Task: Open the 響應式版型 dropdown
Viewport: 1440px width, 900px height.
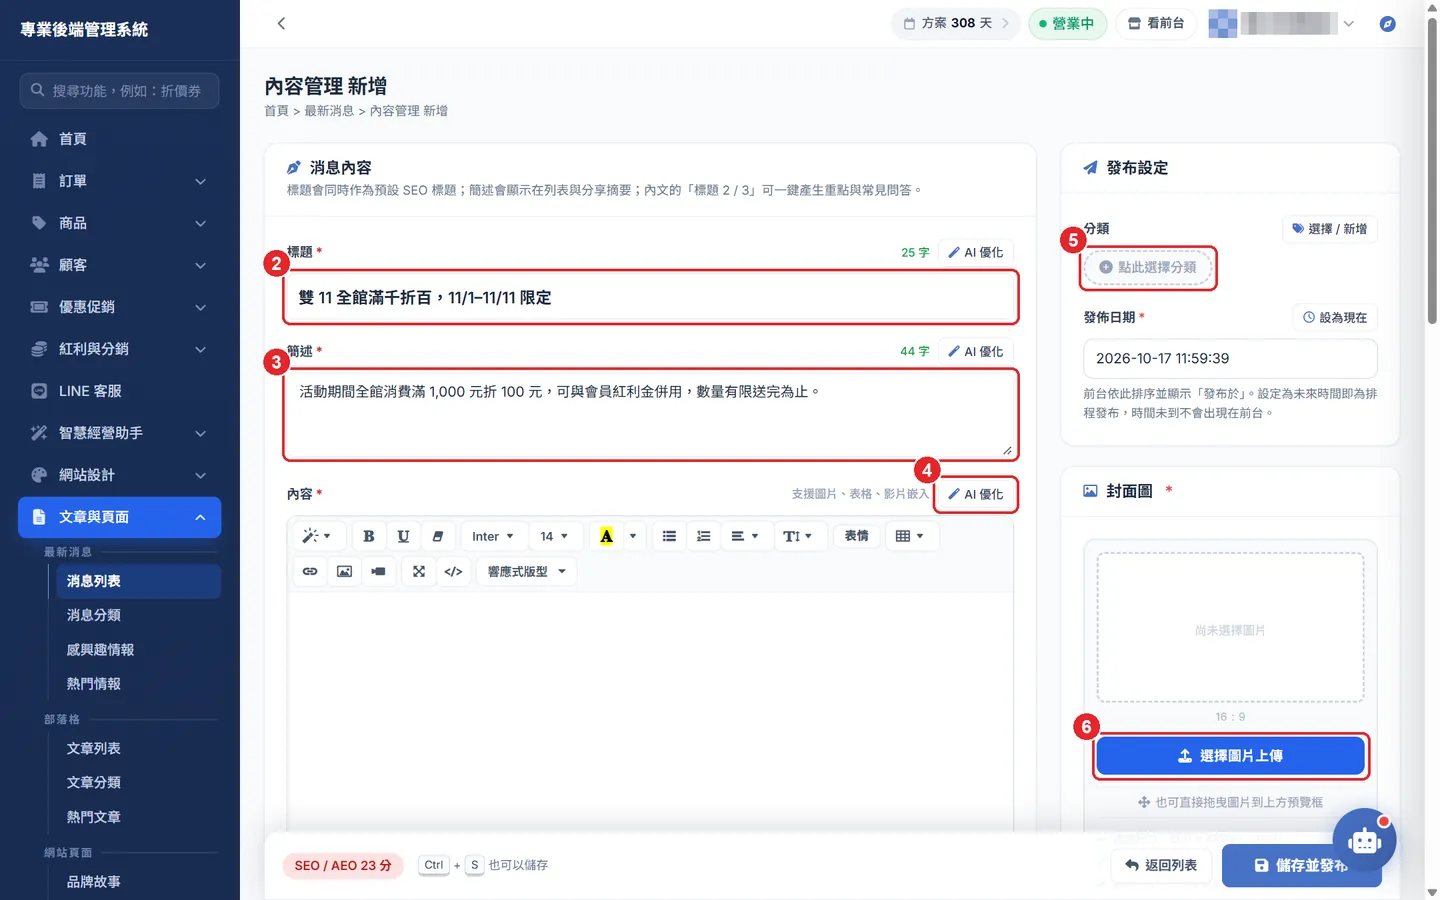Action: (527, 571)
